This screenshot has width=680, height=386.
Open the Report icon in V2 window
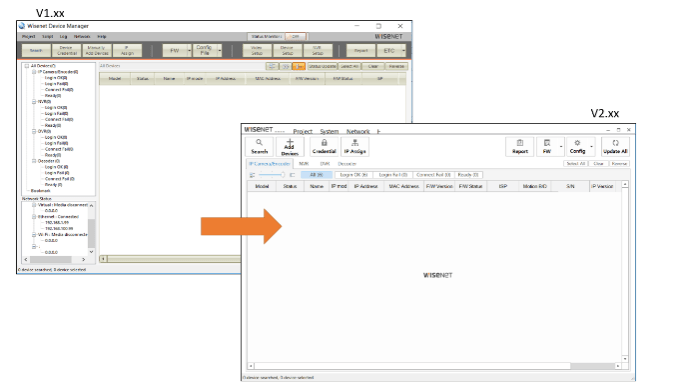coord(520,143)
